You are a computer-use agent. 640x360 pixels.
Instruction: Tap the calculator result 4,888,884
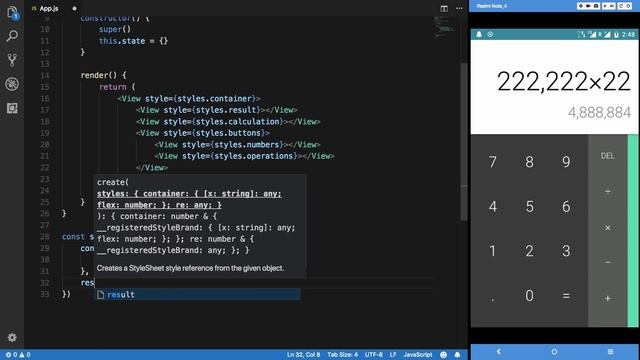599,112
